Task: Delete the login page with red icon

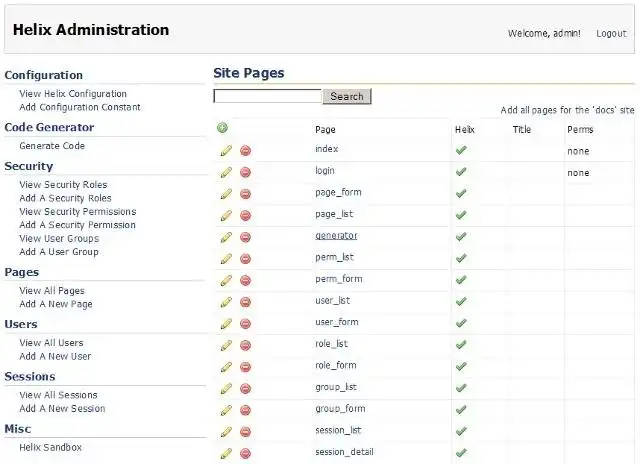Action: point(245,172)
